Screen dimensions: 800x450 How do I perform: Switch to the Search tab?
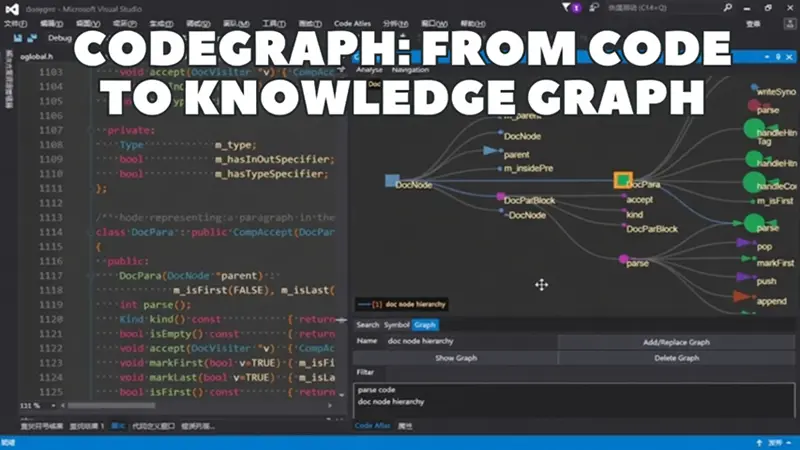(x=367, y=325)
